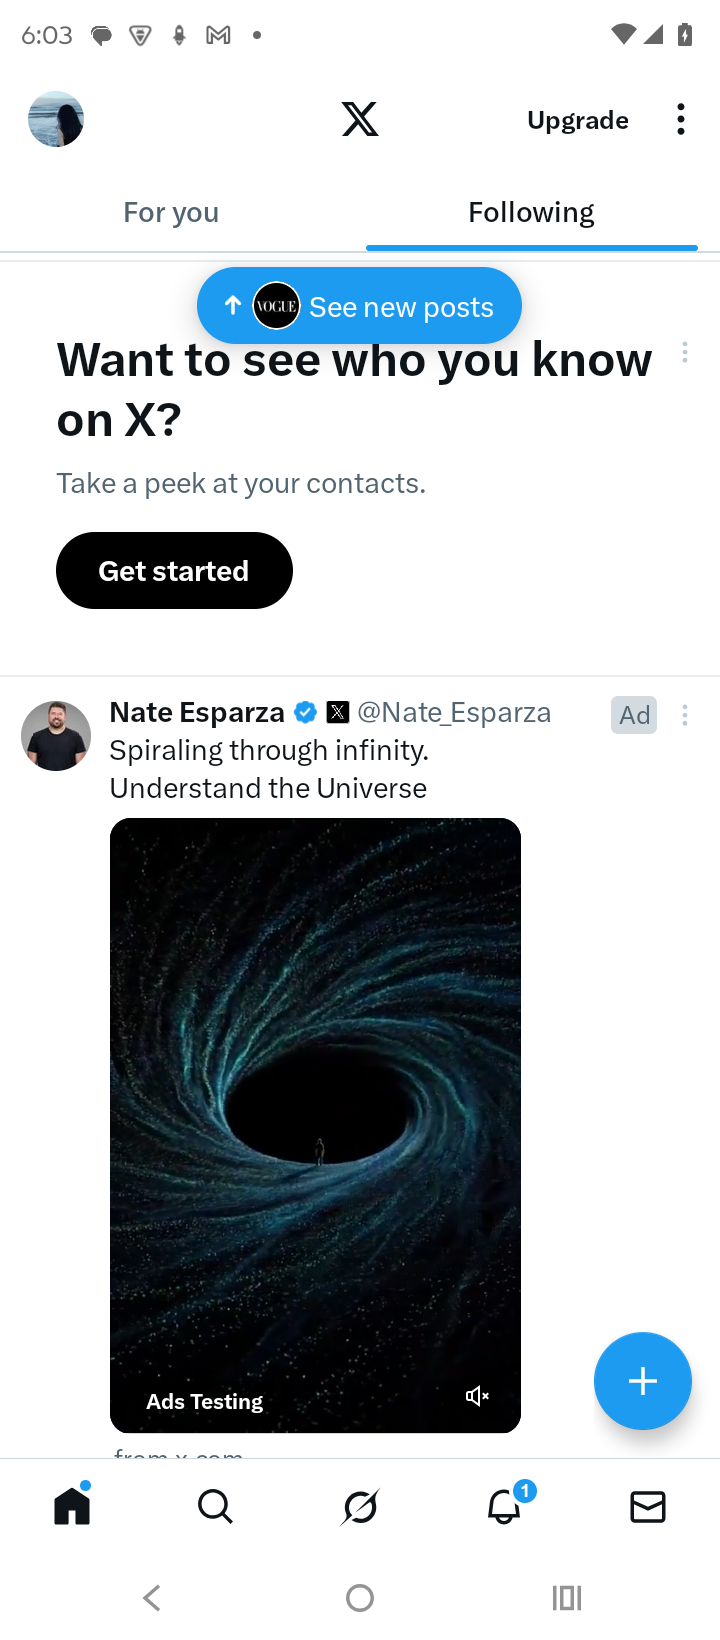Open Nate Esparza's profile picture
The image size is (720, 1640).
(56, 736)
